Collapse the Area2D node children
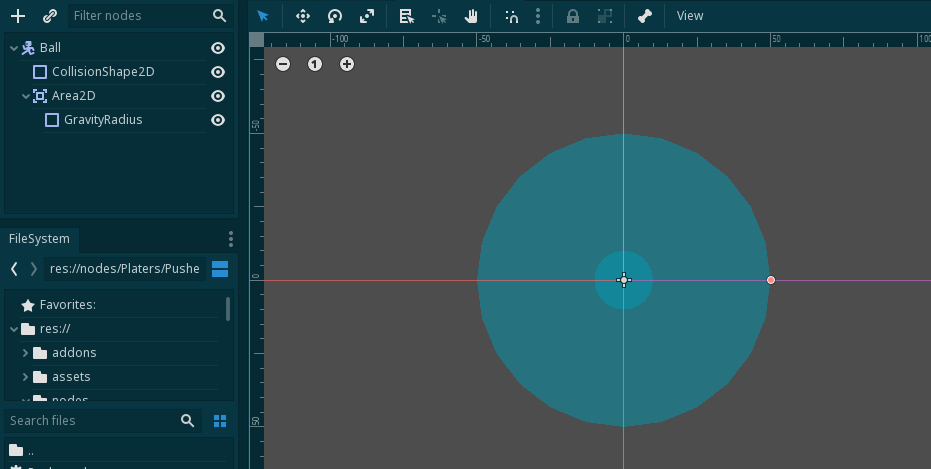Viewport: 931px width, 469px height. pyautogui.click(x=26, y=96)
